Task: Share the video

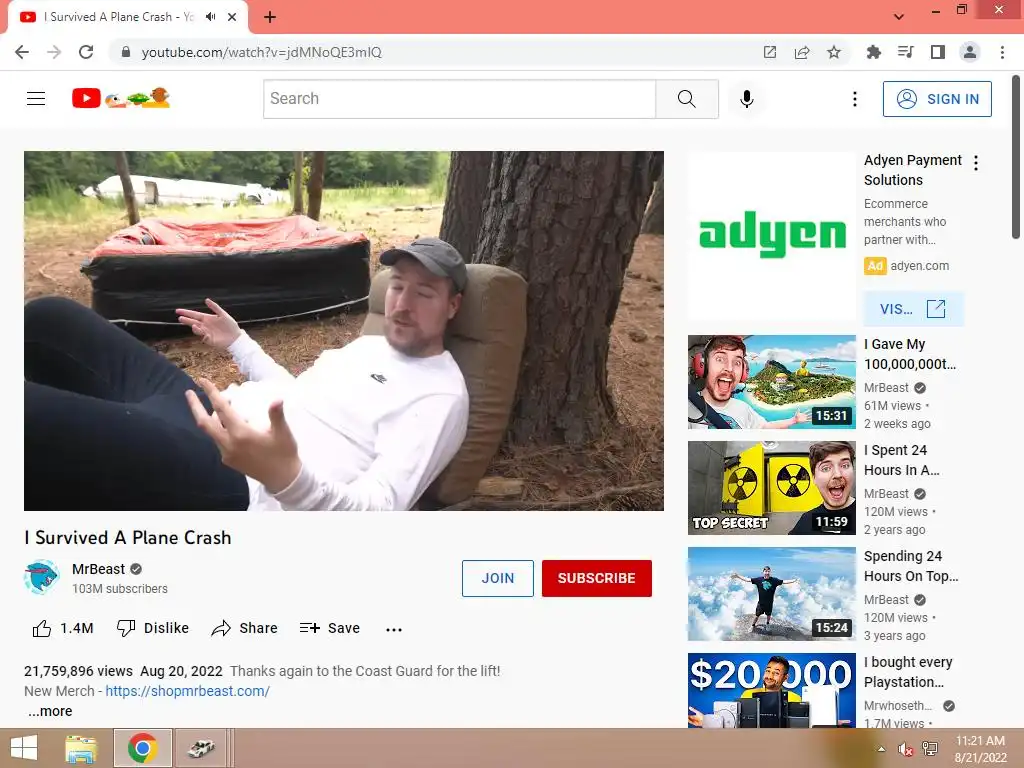Action: coord(245,628)
